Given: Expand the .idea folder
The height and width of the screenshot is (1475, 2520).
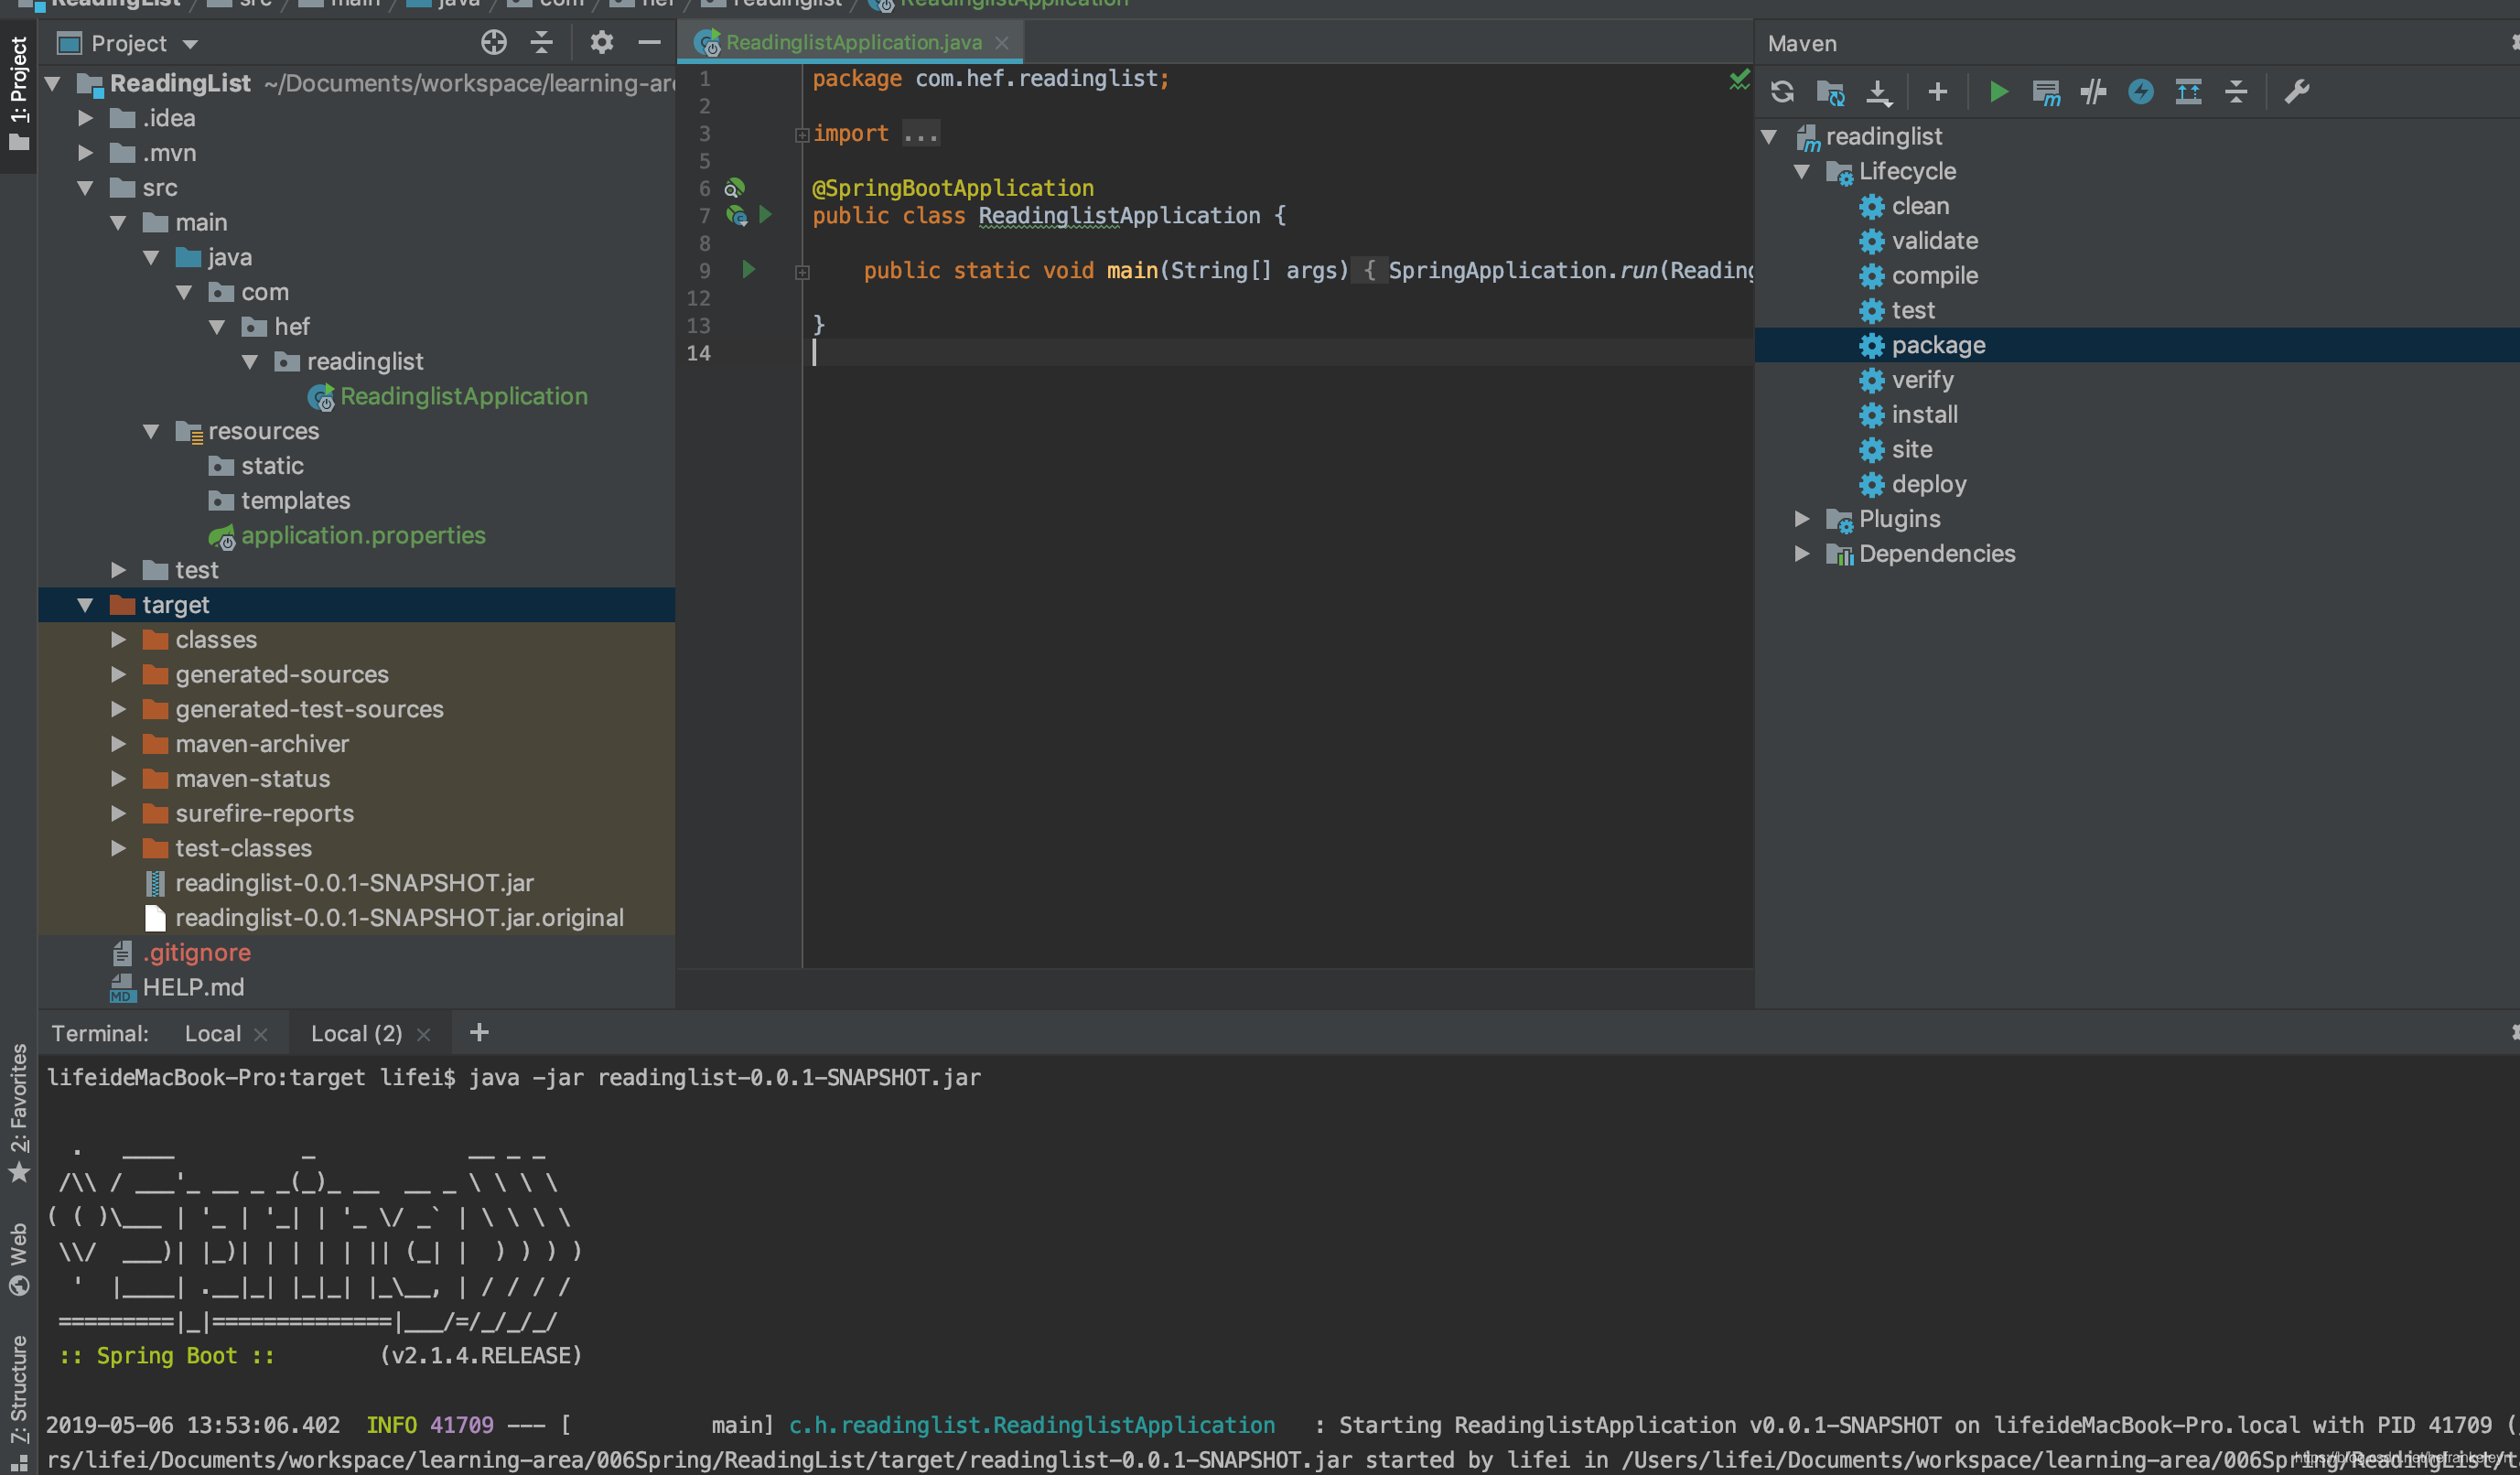Looking at the screenshot, I should [86, 118].
